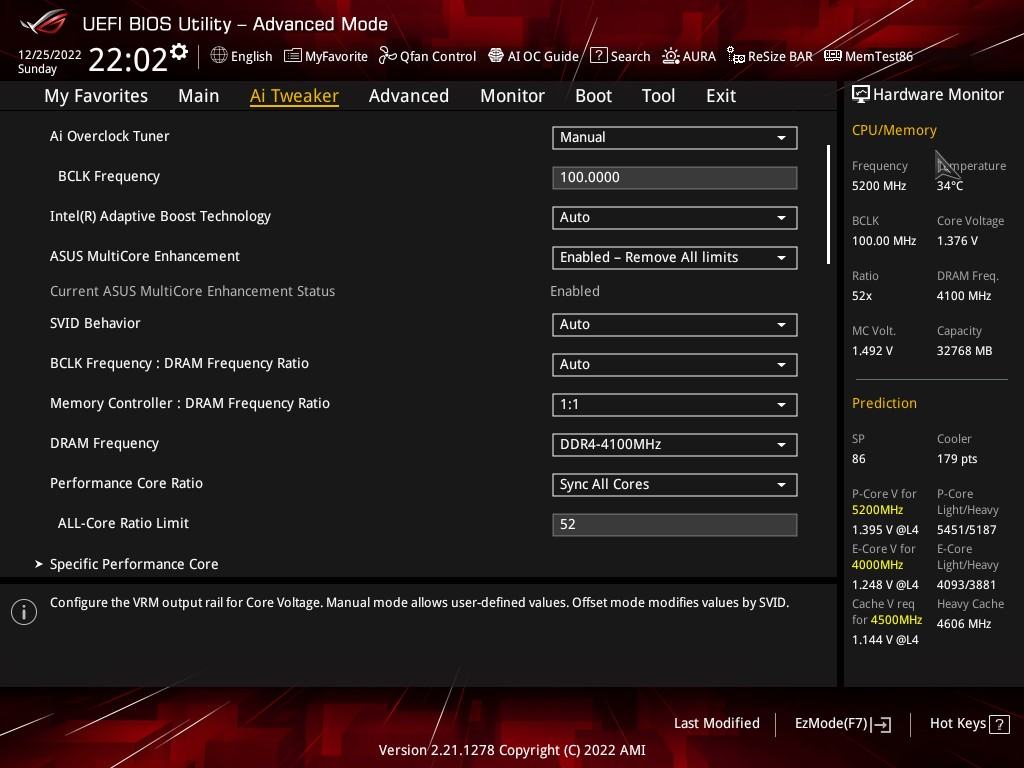Click the 52x Ratio value
The height and width of the screenshot is (768, 1024).
tap(862, 296)
